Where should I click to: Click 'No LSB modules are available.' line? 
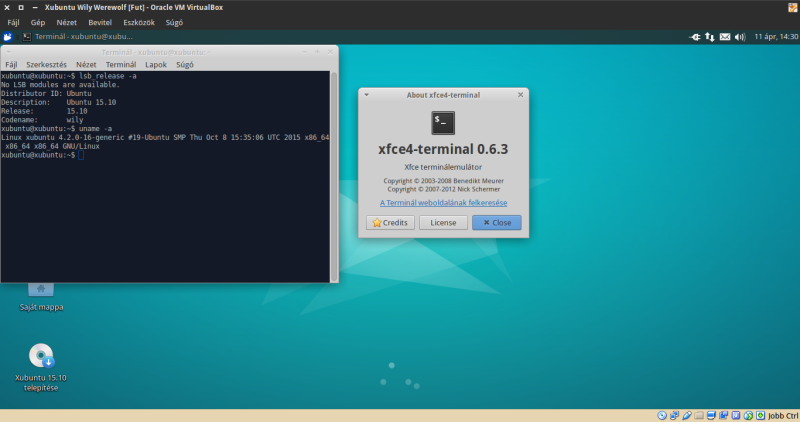point(60,85)
